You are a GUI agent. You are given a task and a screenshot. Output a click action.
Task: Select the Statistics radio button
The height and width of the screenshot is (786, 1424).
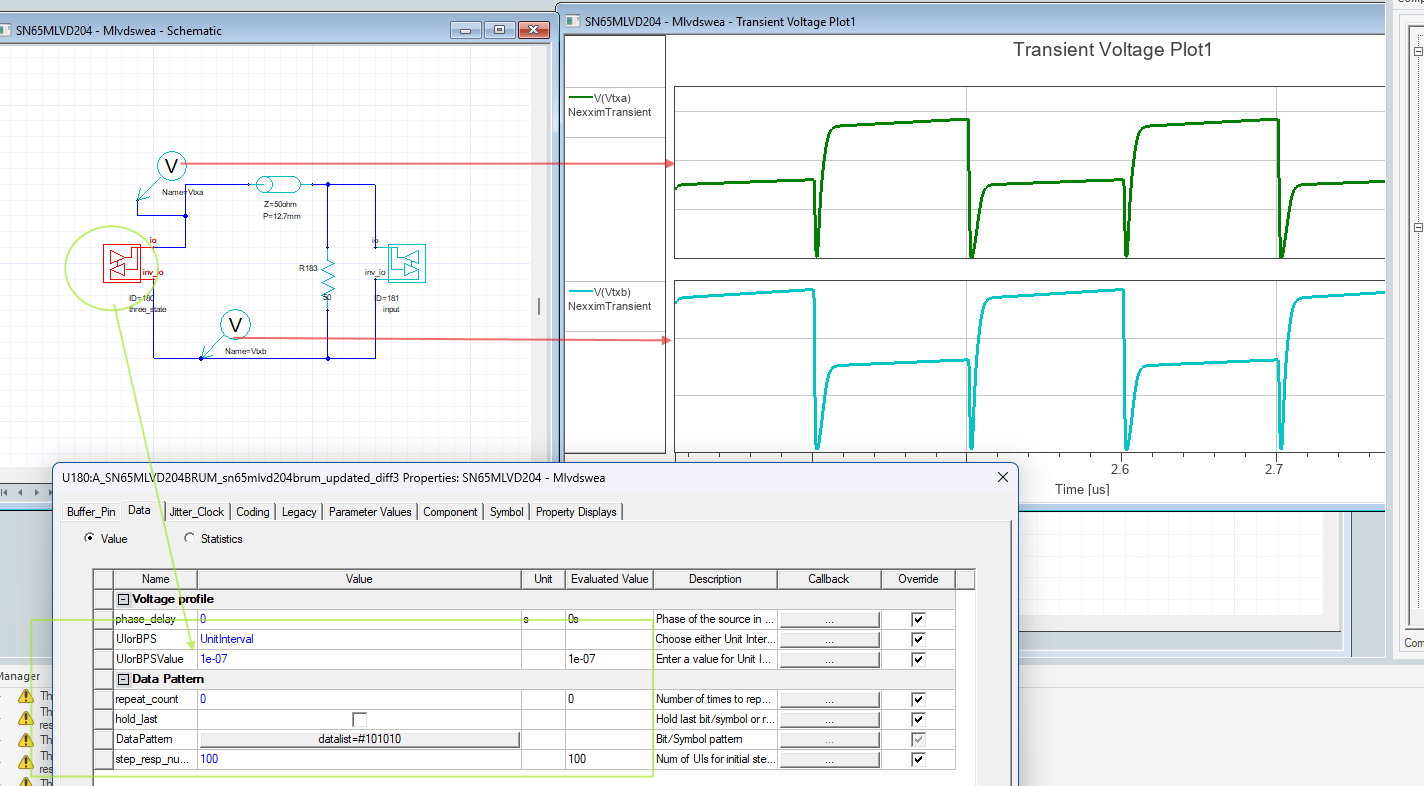coord(190,539)
